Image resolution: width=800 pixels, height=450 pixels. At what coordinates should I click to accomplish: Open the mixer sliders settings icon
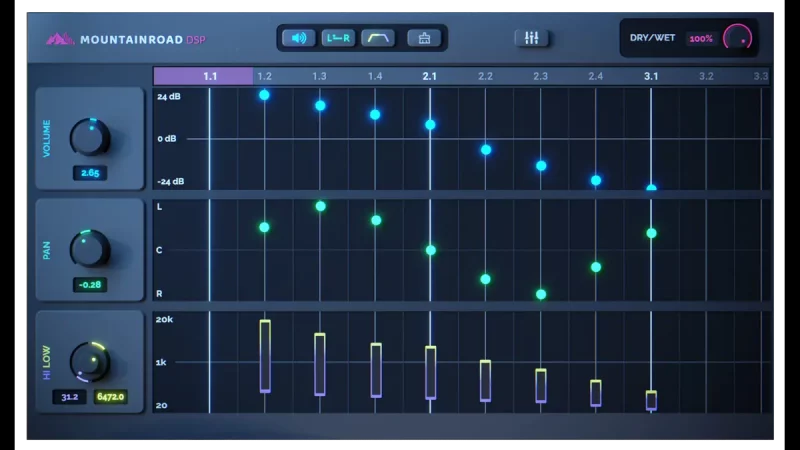click(531, 38)
